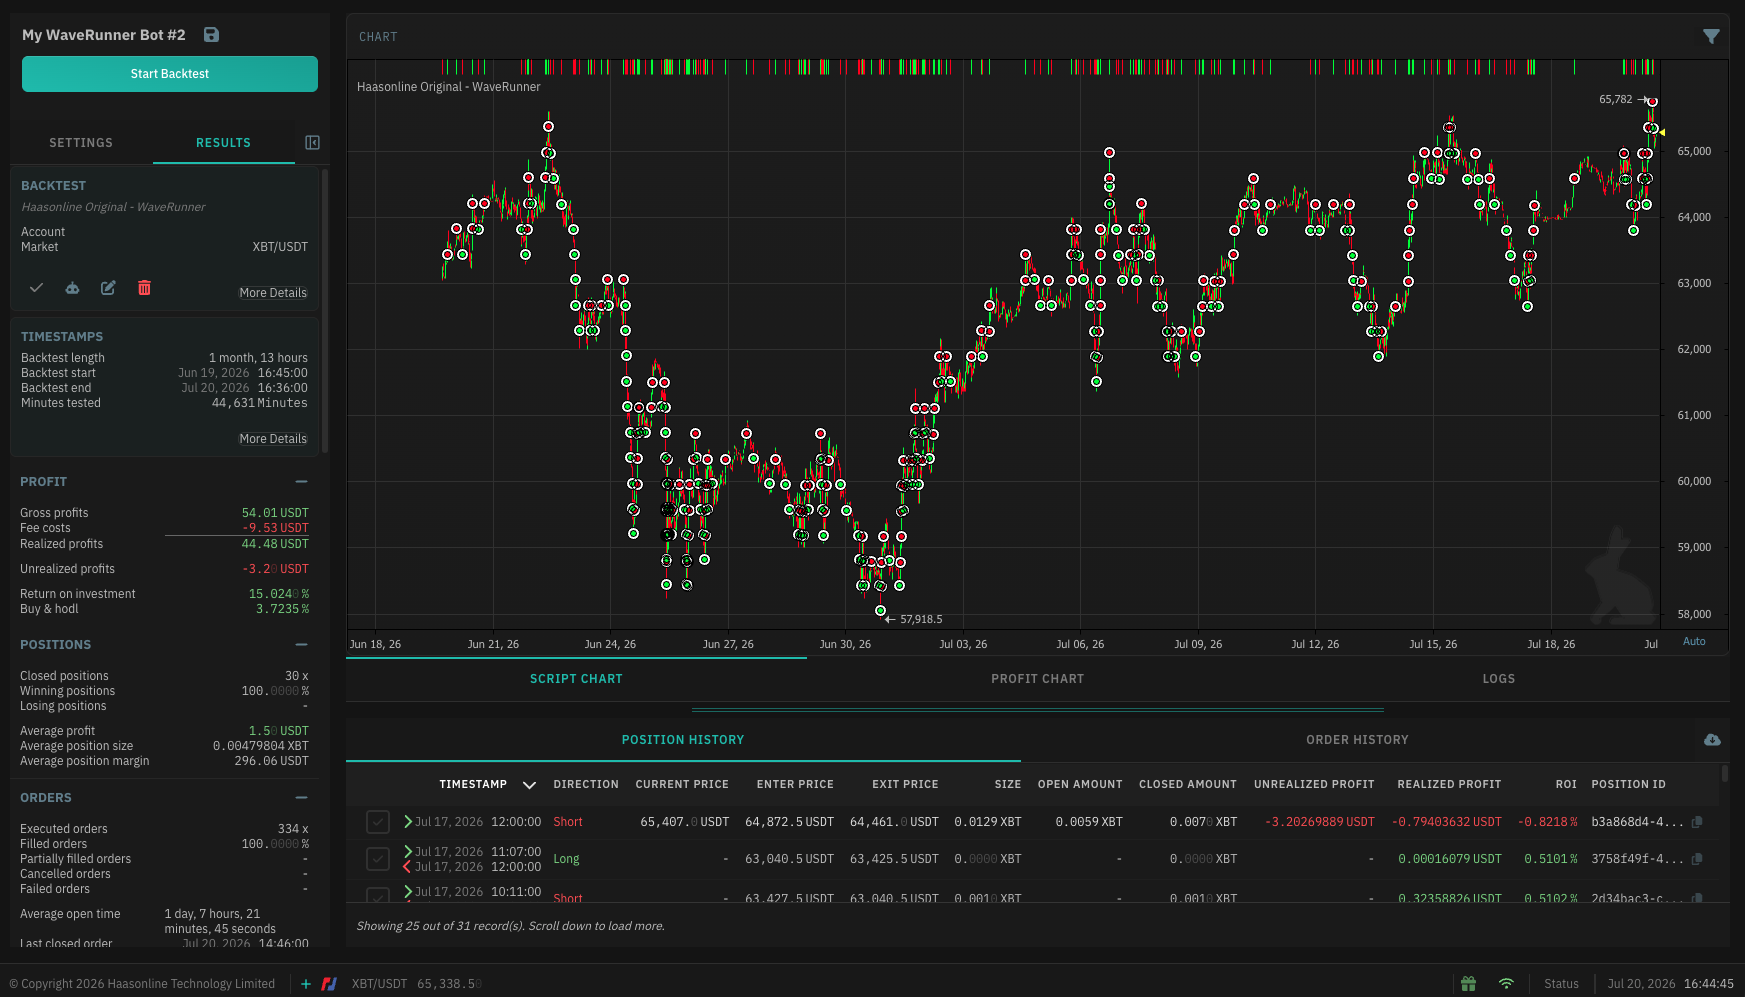Click the Wi-Fi connection icon

pos(1506,984)
